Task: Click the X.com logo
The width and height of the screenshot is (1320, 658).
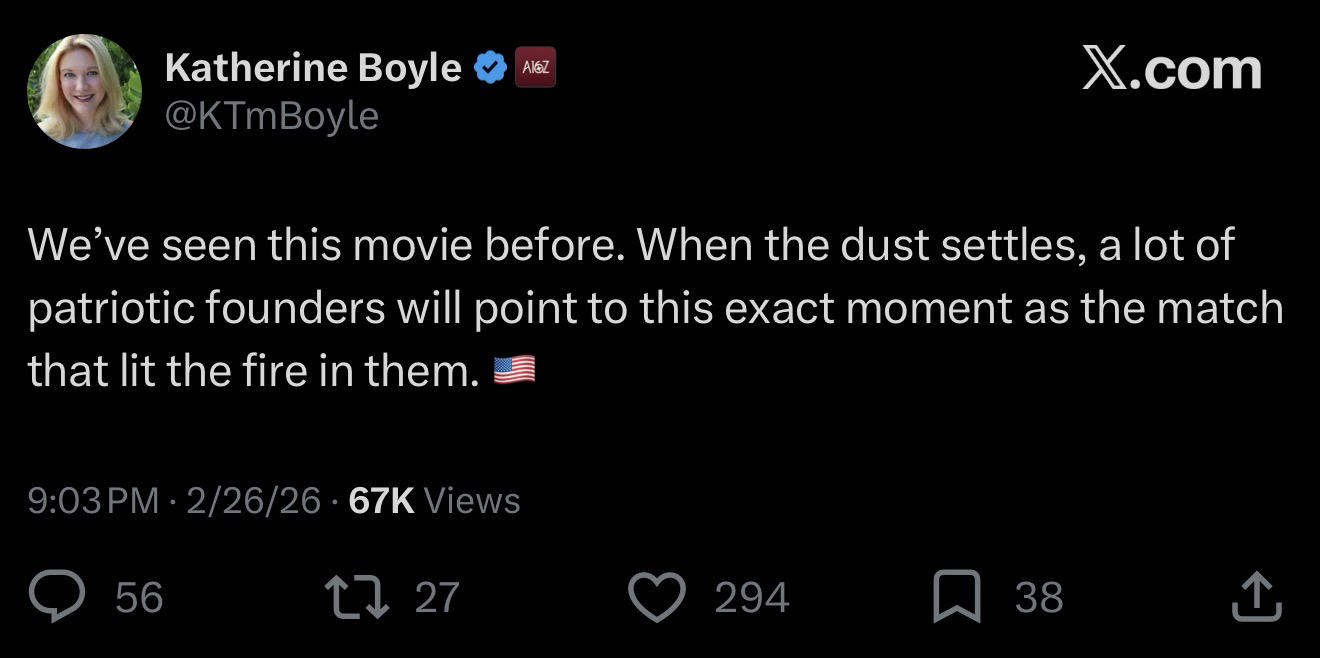Action: click(1171, 69)
